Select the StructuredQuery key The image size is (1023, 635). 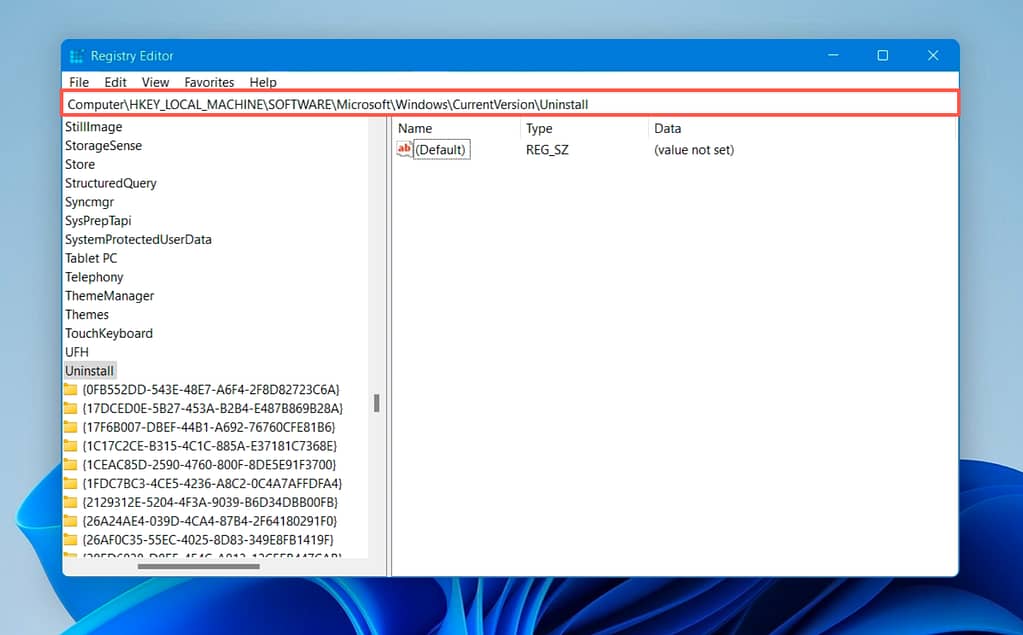tap(110, 183)
